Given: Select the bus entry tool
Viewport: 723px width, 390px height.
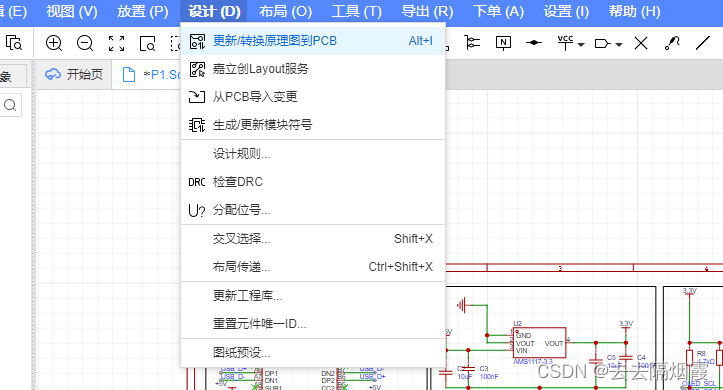Looking at the screenshot, I should pos(472,43).
